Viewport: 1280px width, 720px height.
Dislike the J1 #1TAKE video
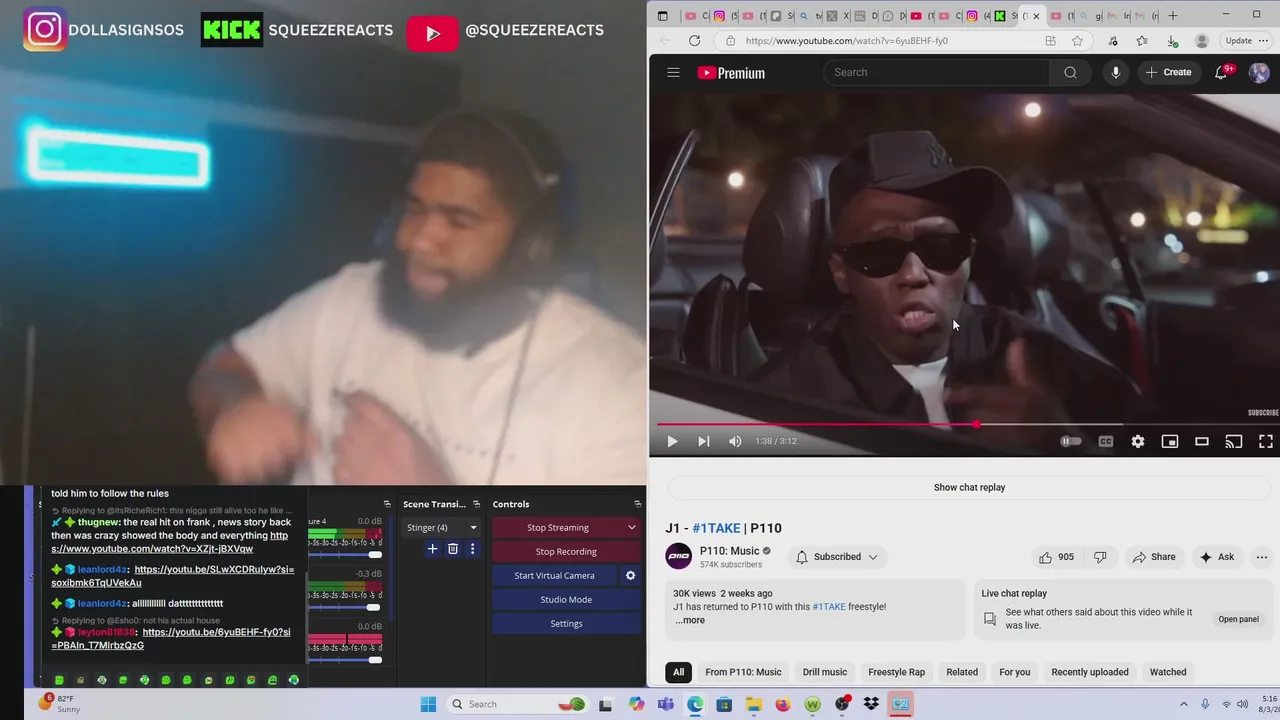click(x=1100, y=557)
